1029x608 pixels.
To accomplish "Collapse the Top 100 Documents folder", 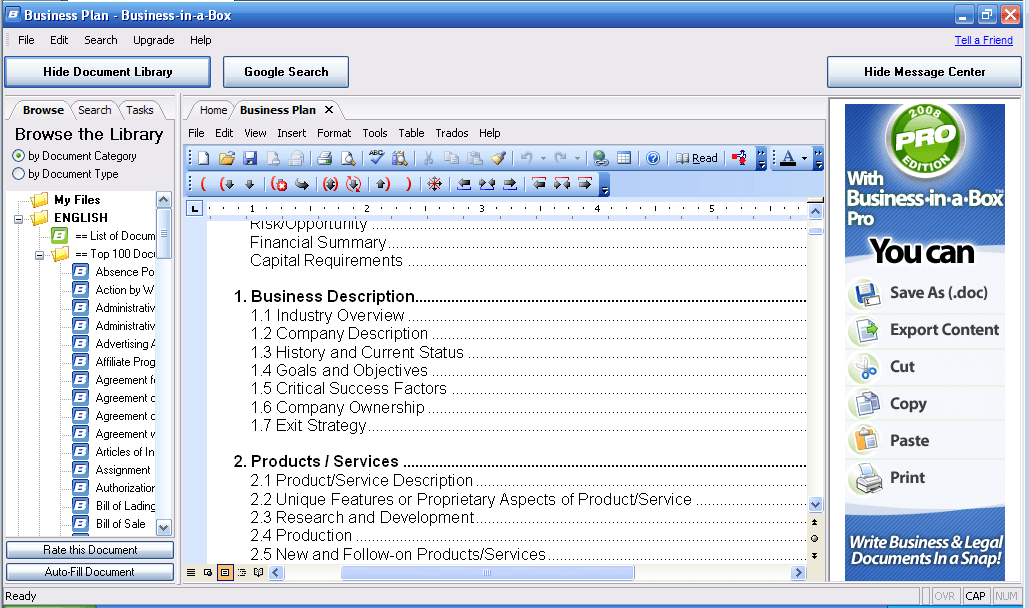I will (39, 254).
